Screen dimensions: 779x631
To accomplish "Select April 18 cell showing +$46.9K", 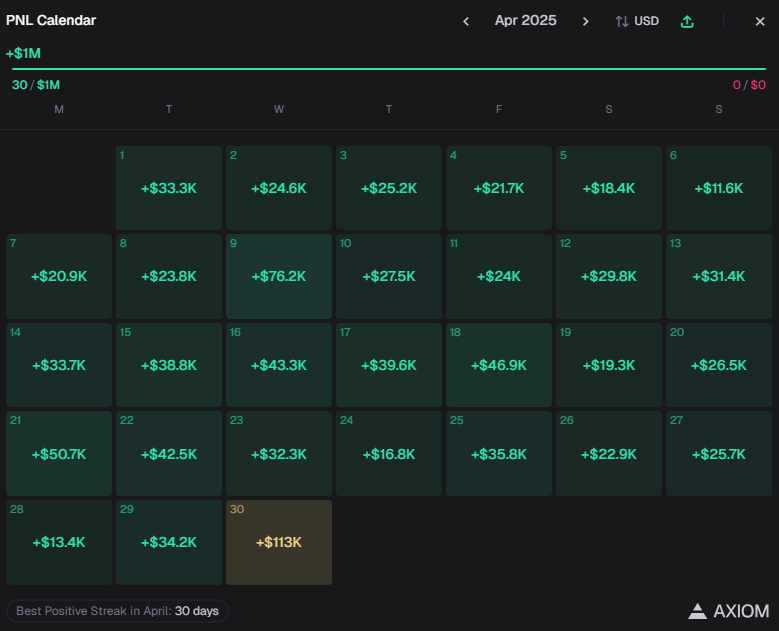I will click(x=499, y=365).
